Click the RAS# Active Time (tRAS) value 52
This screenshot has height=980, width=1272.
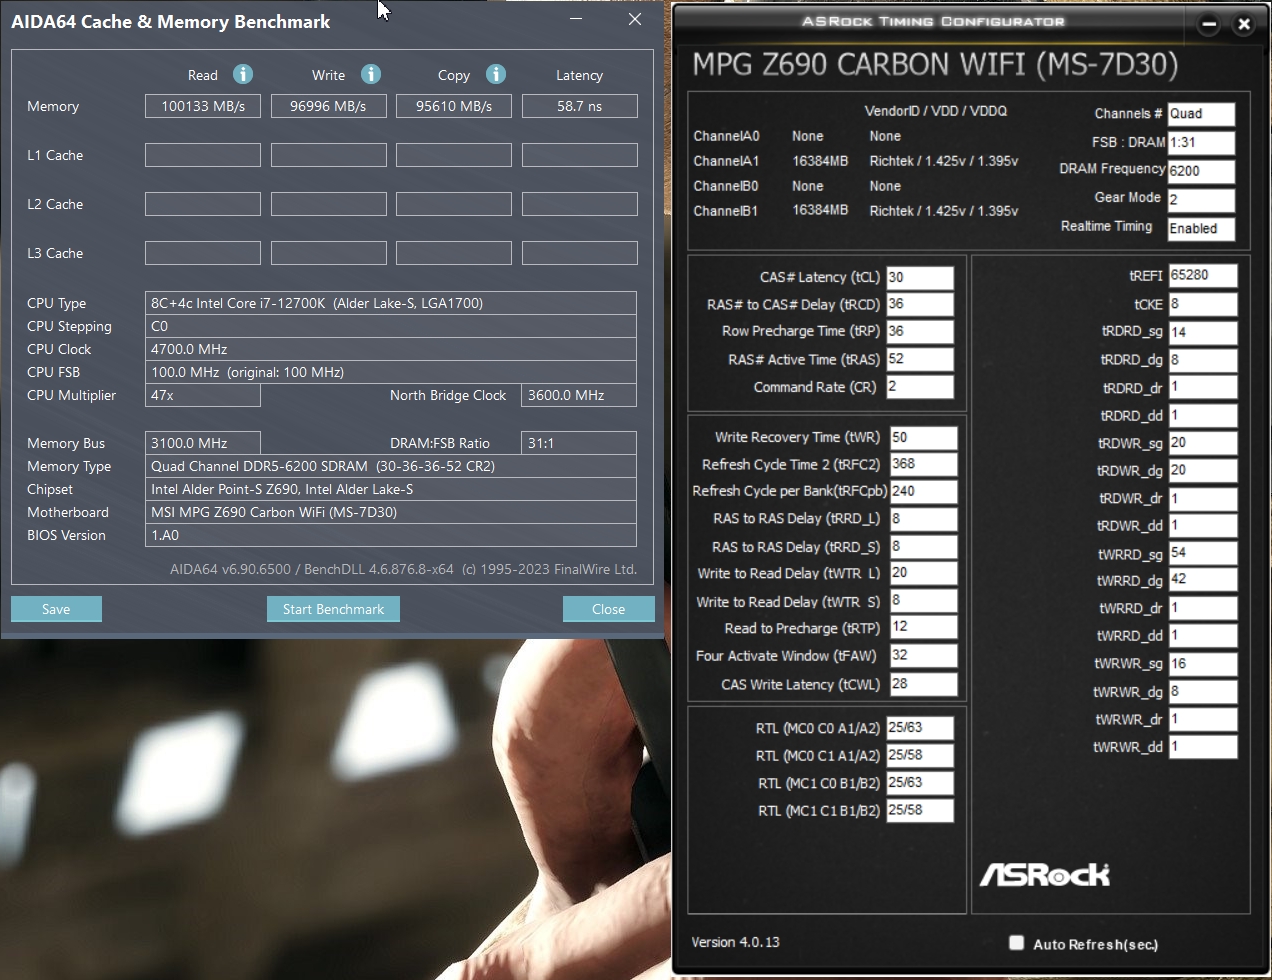pos(920,359)
